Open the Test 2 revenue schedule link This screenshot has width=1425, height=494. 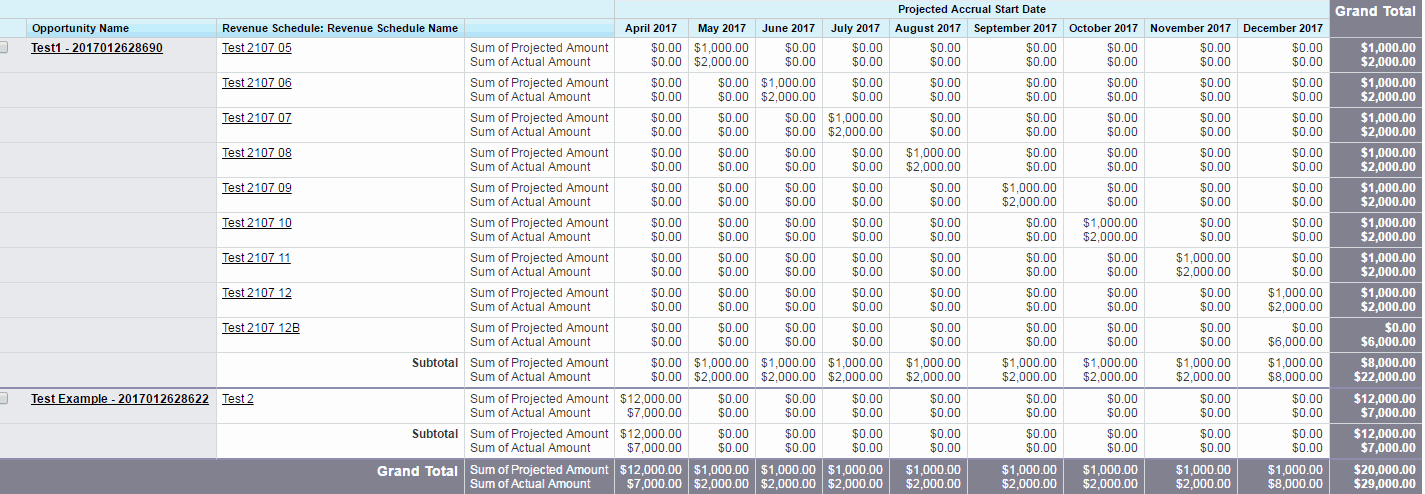point(238,399)
